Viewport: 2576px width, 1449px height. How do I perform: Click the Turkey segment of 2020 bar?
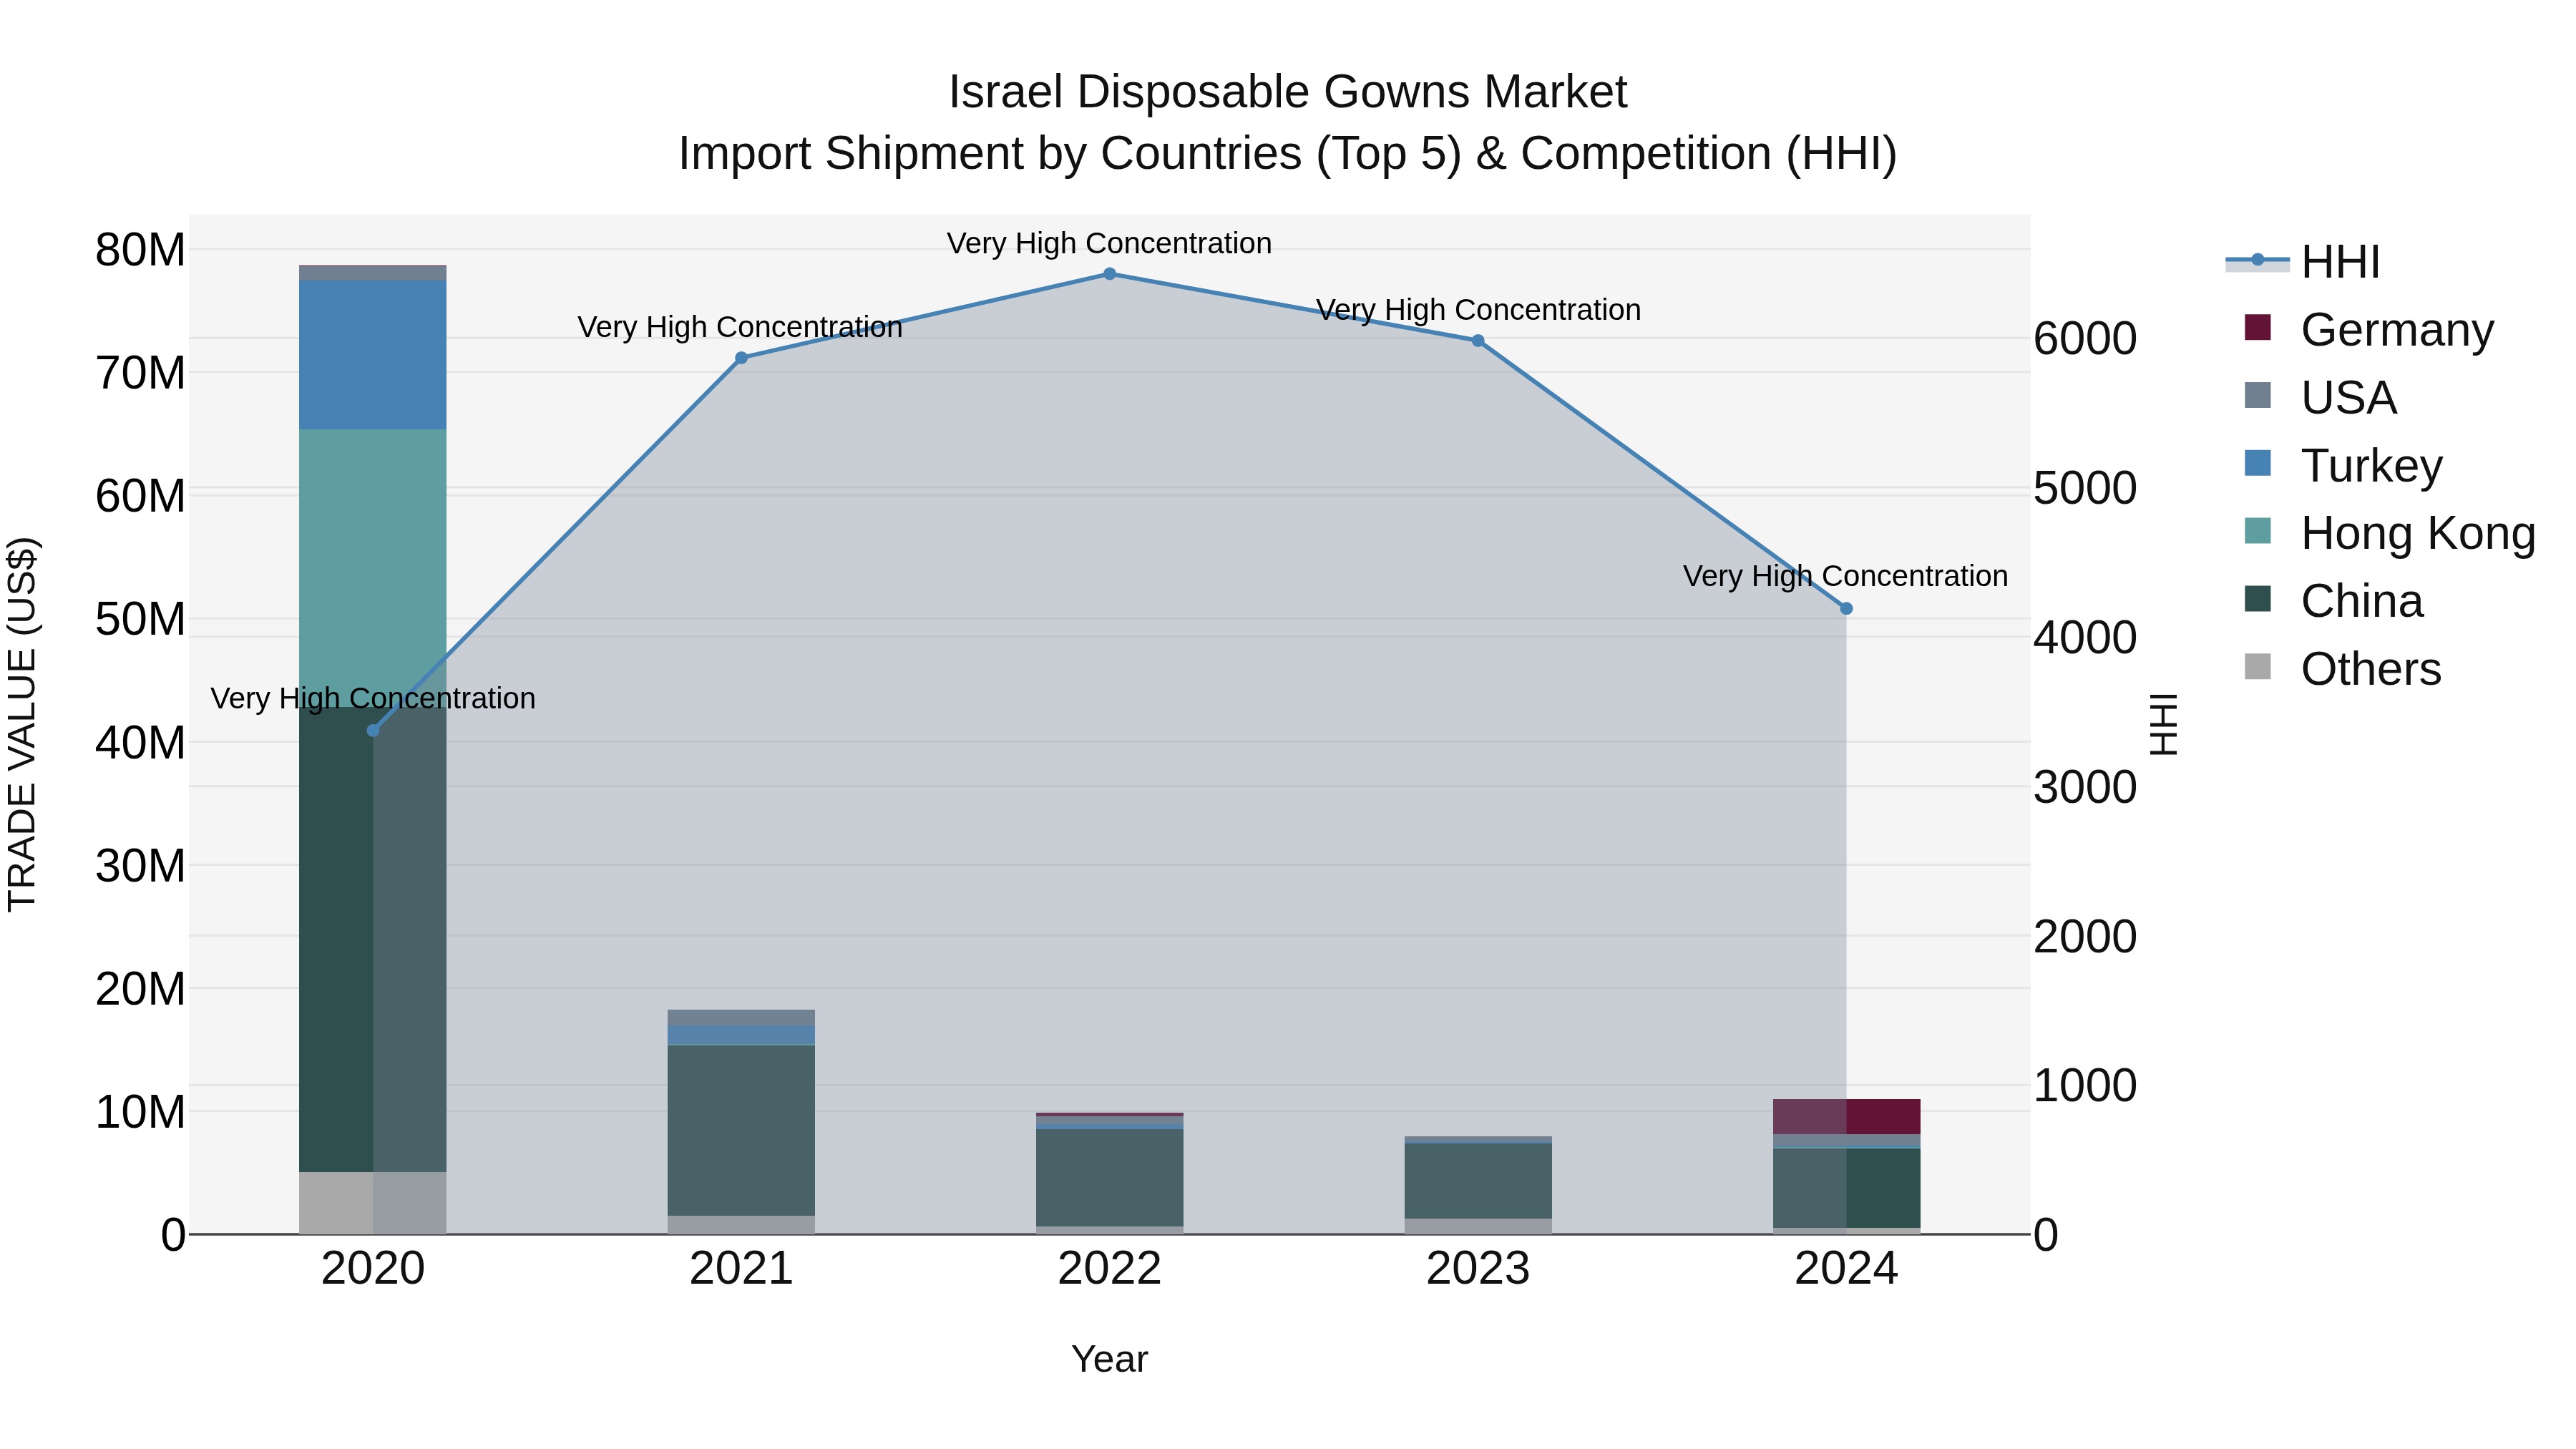point(373,355)
